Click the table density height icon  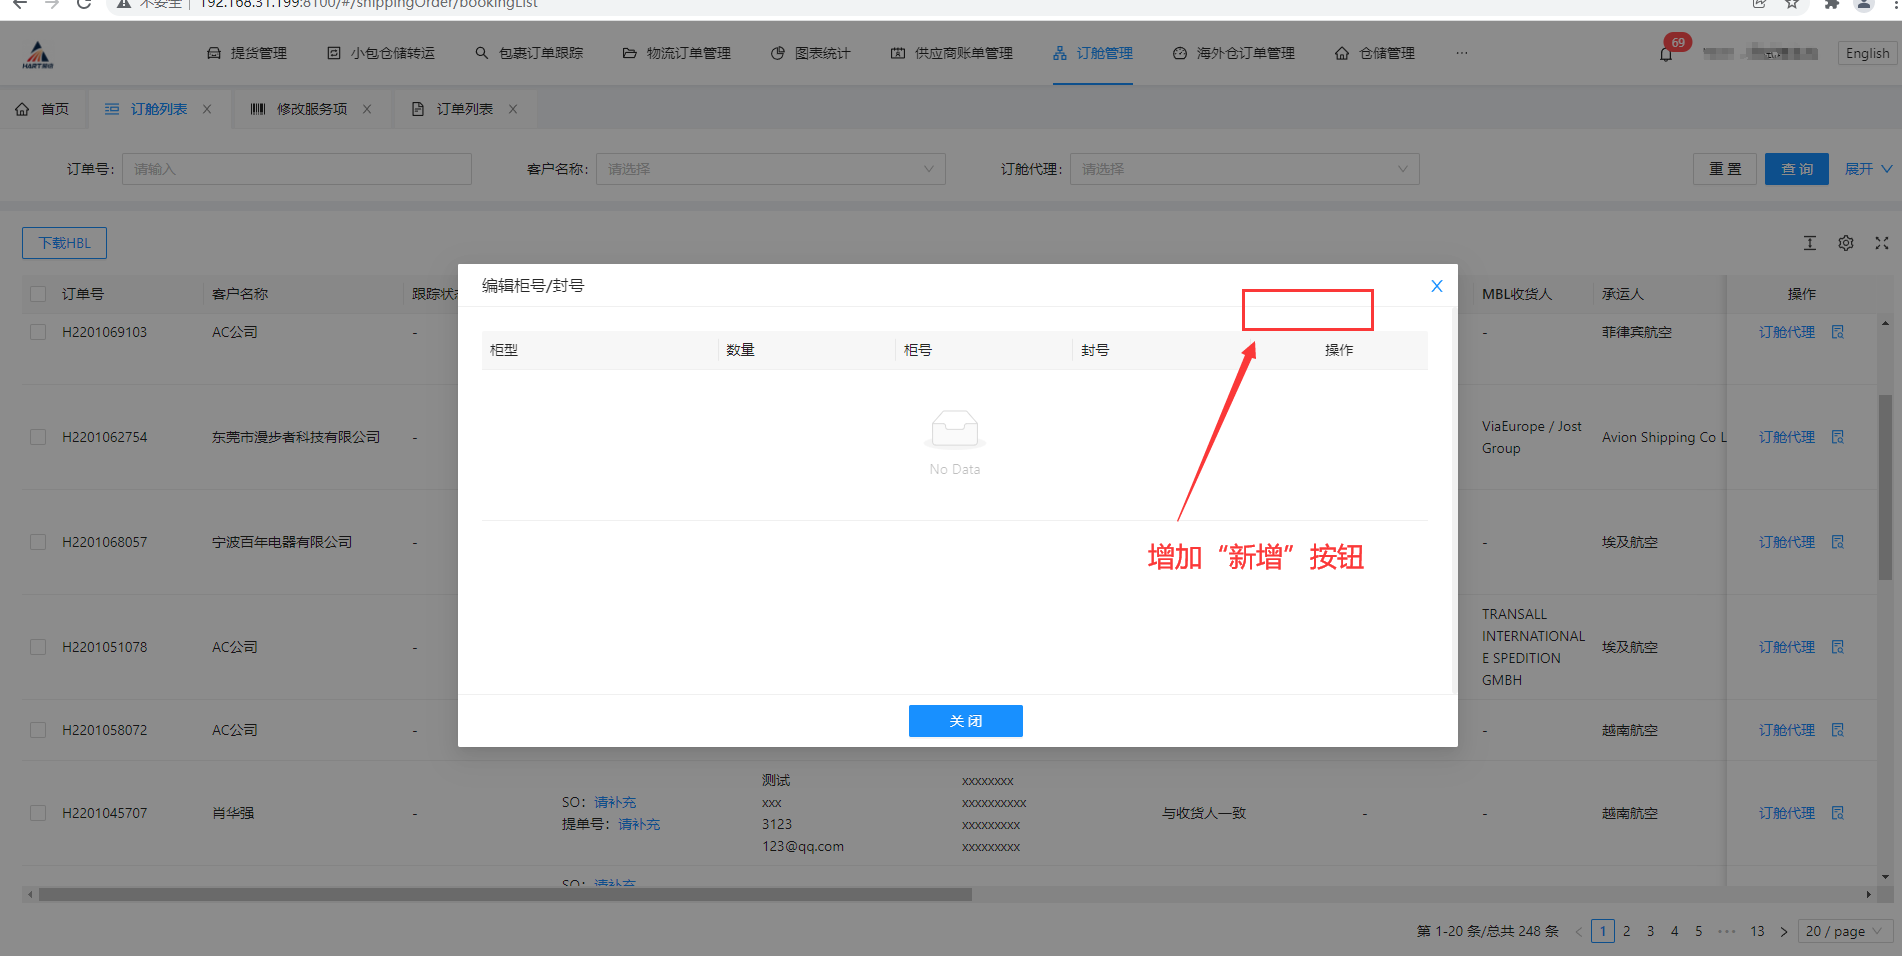pos(1810,243)
